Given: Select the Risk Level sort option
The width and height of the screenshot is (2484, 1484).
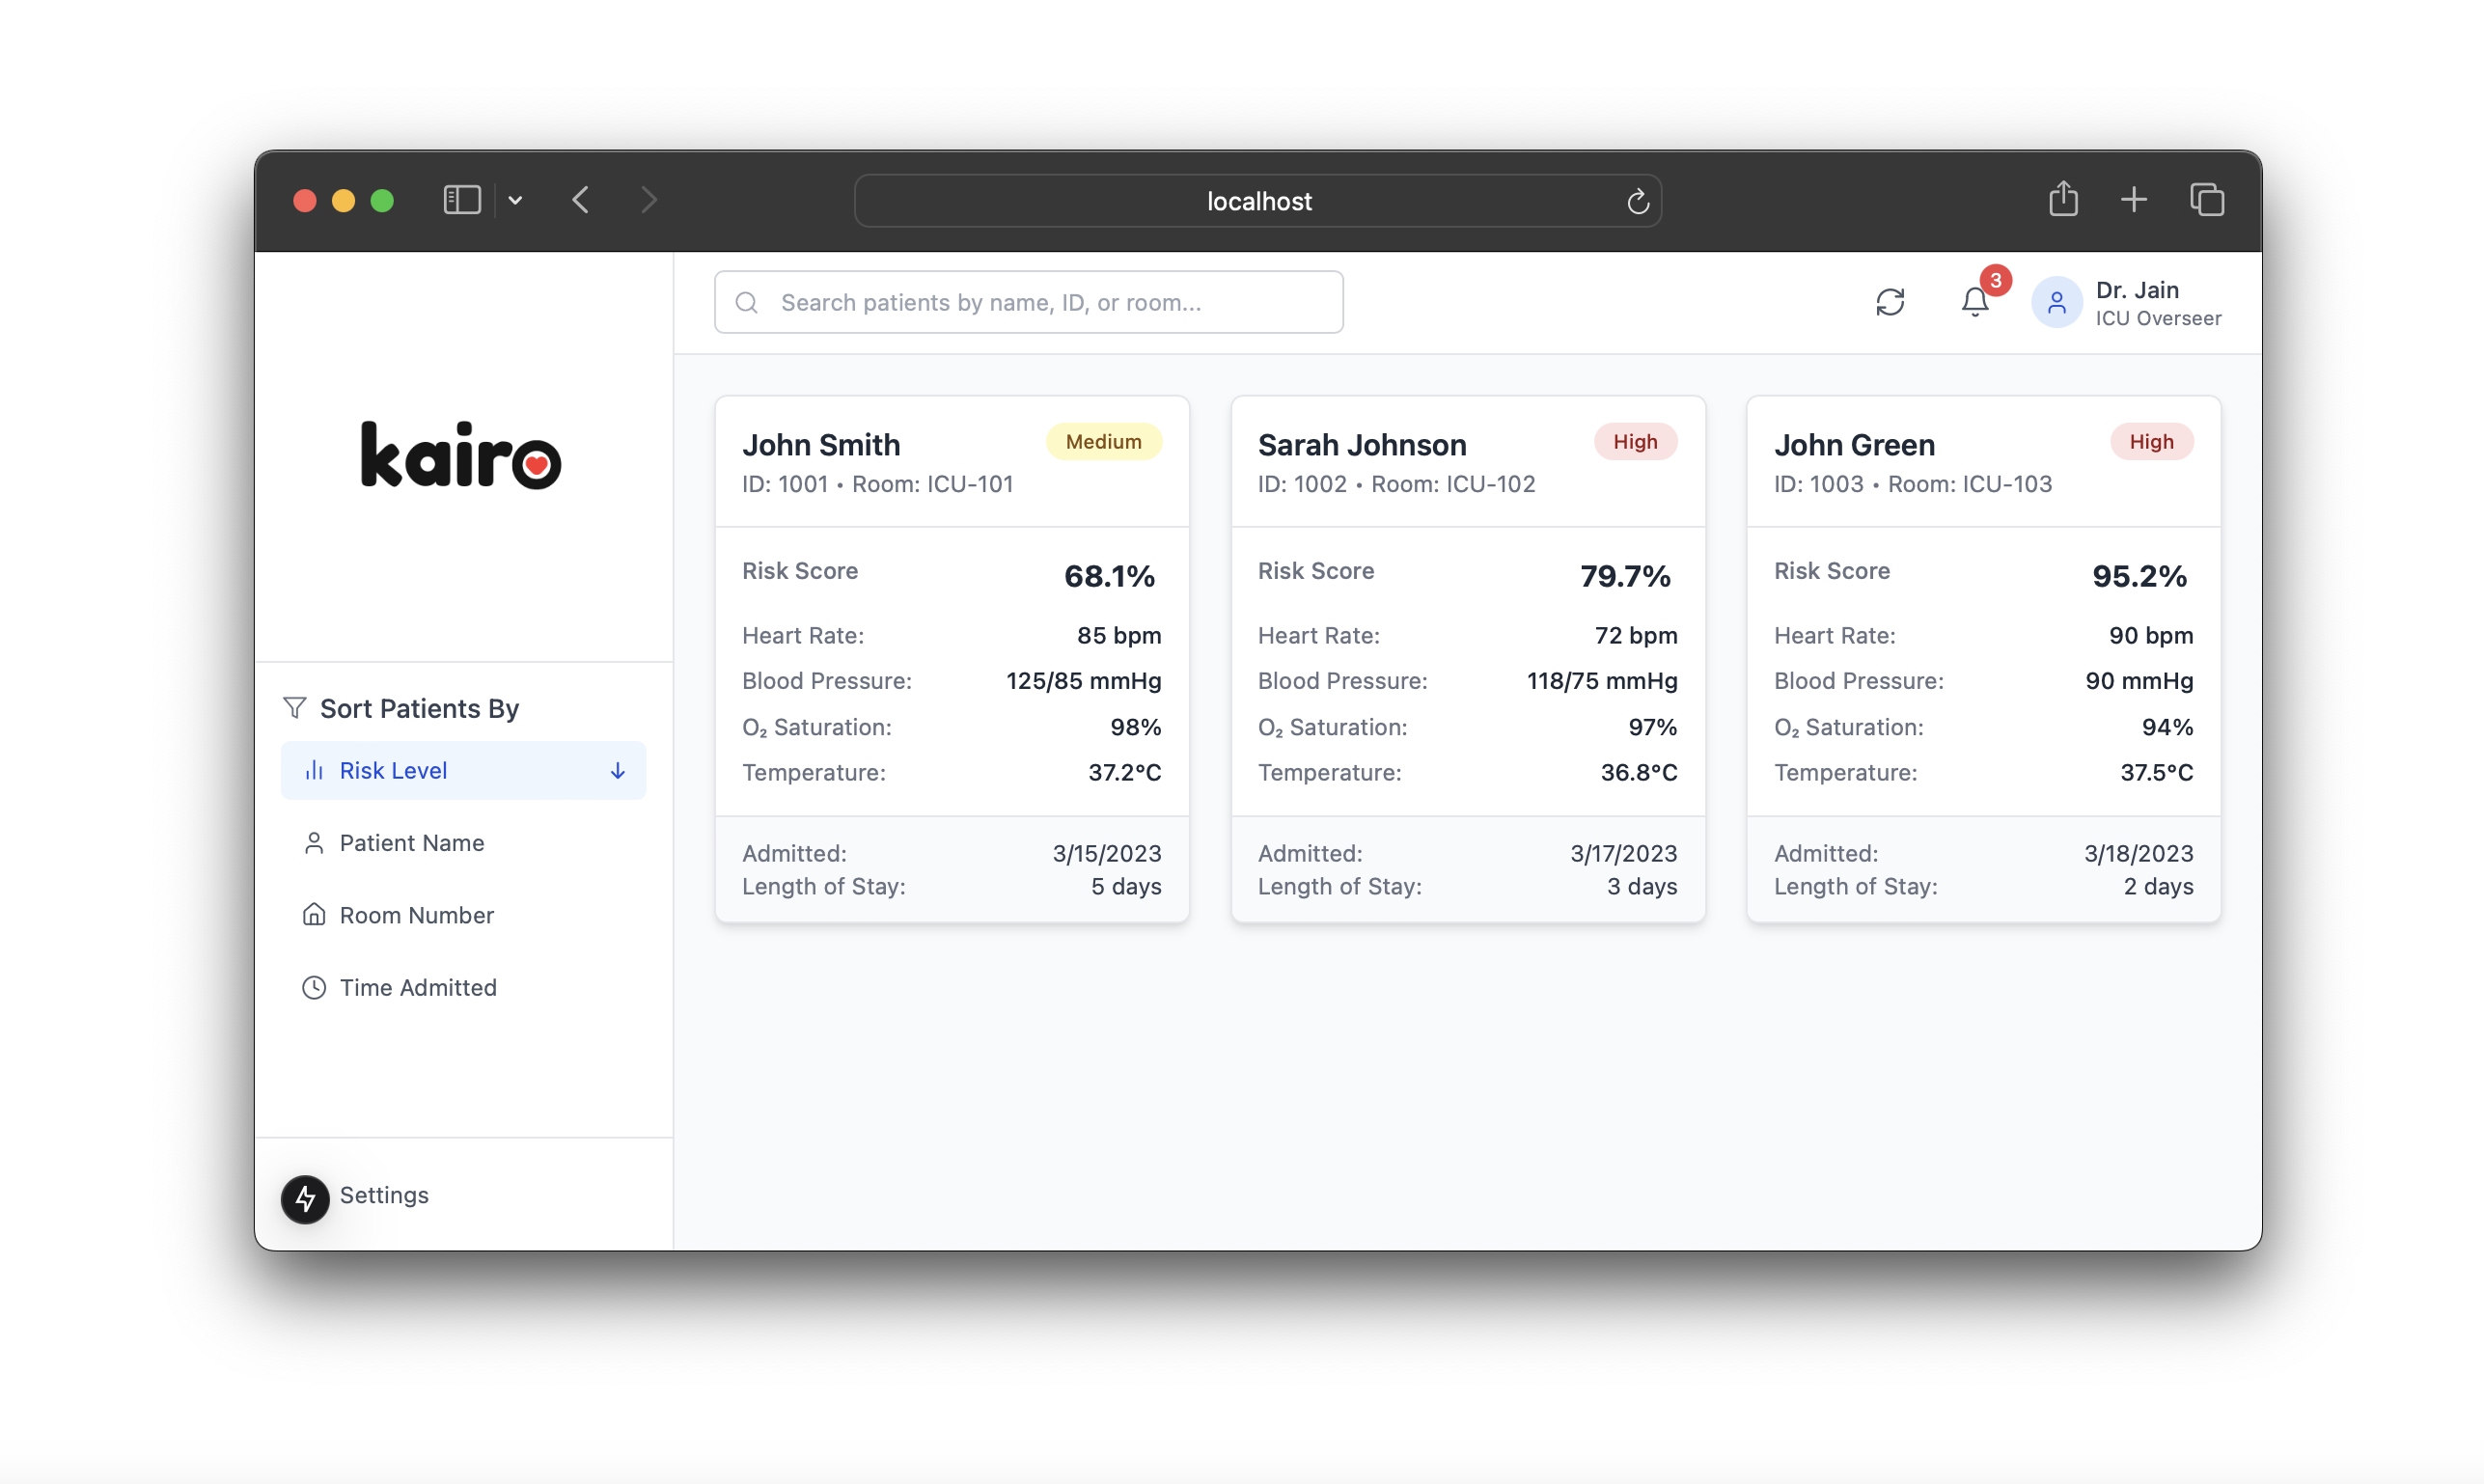Looking at the screenshot, I should (x=393, y=770).
